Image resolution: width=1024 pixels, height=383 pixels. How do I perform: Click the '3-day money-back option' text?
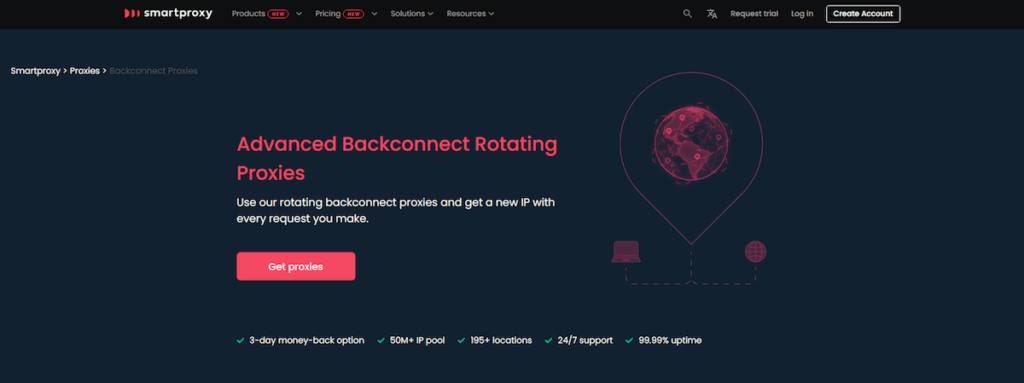pyautogui.click(x=307, y=341)
